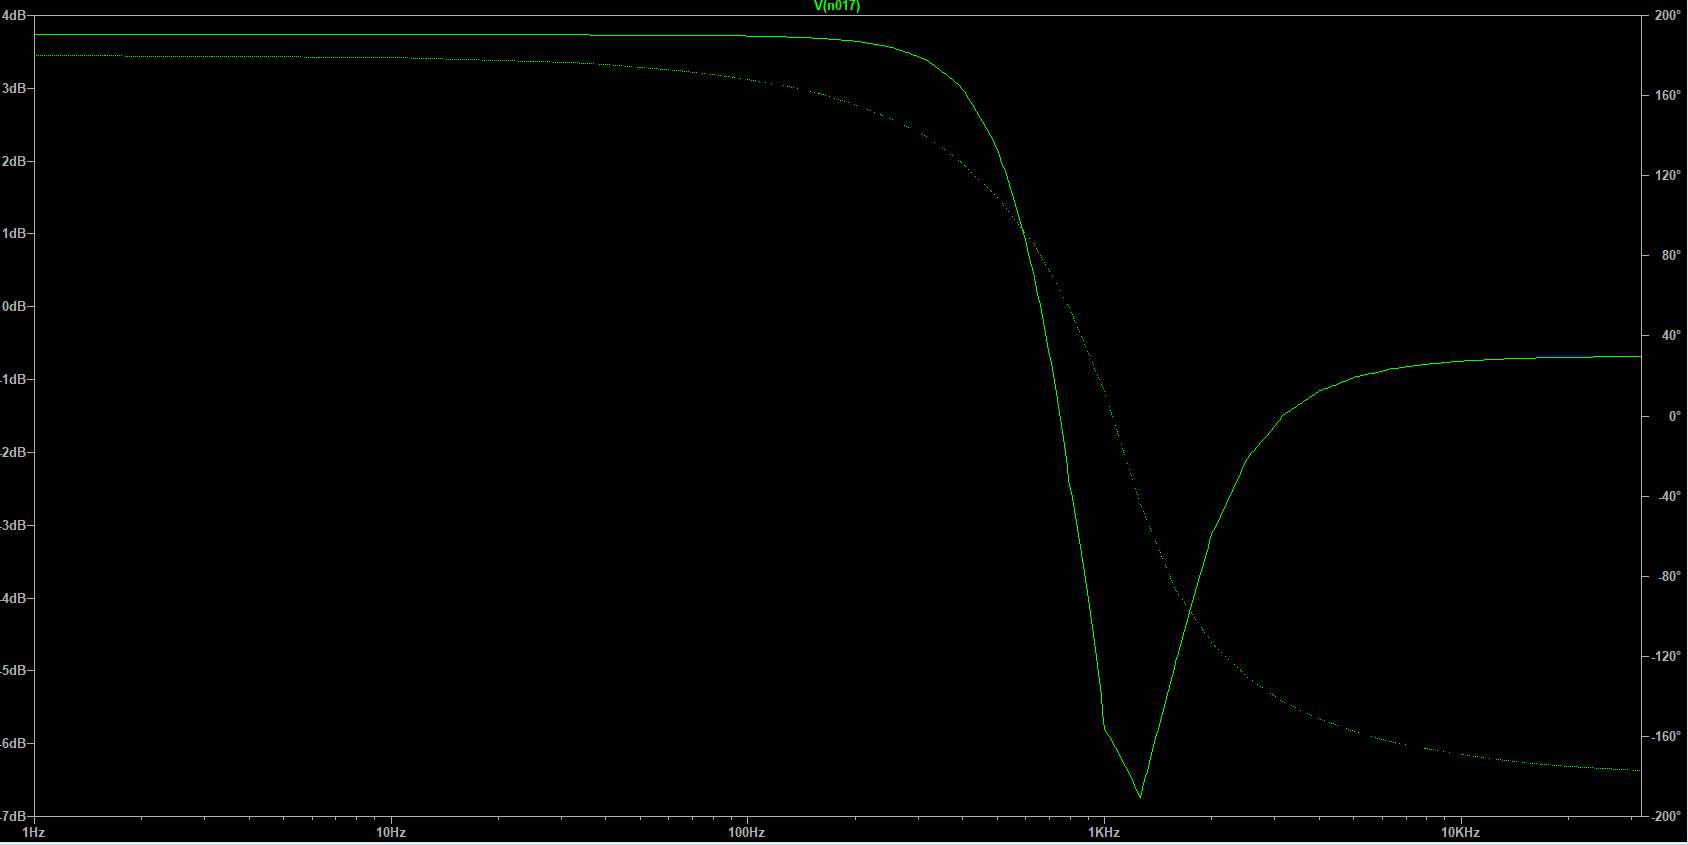This screenshot has height=845, width=1688.
Task: Select the -6dB magnitude axis label
Action: pyautogui.click(x=13, y=743)
